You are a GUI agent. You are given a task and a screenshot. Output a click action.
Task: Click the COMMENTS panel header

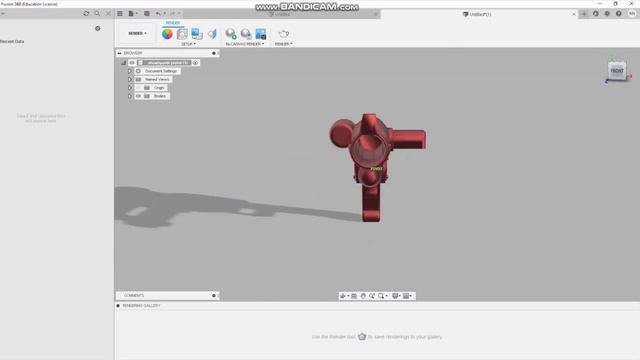tap(167, 296)
